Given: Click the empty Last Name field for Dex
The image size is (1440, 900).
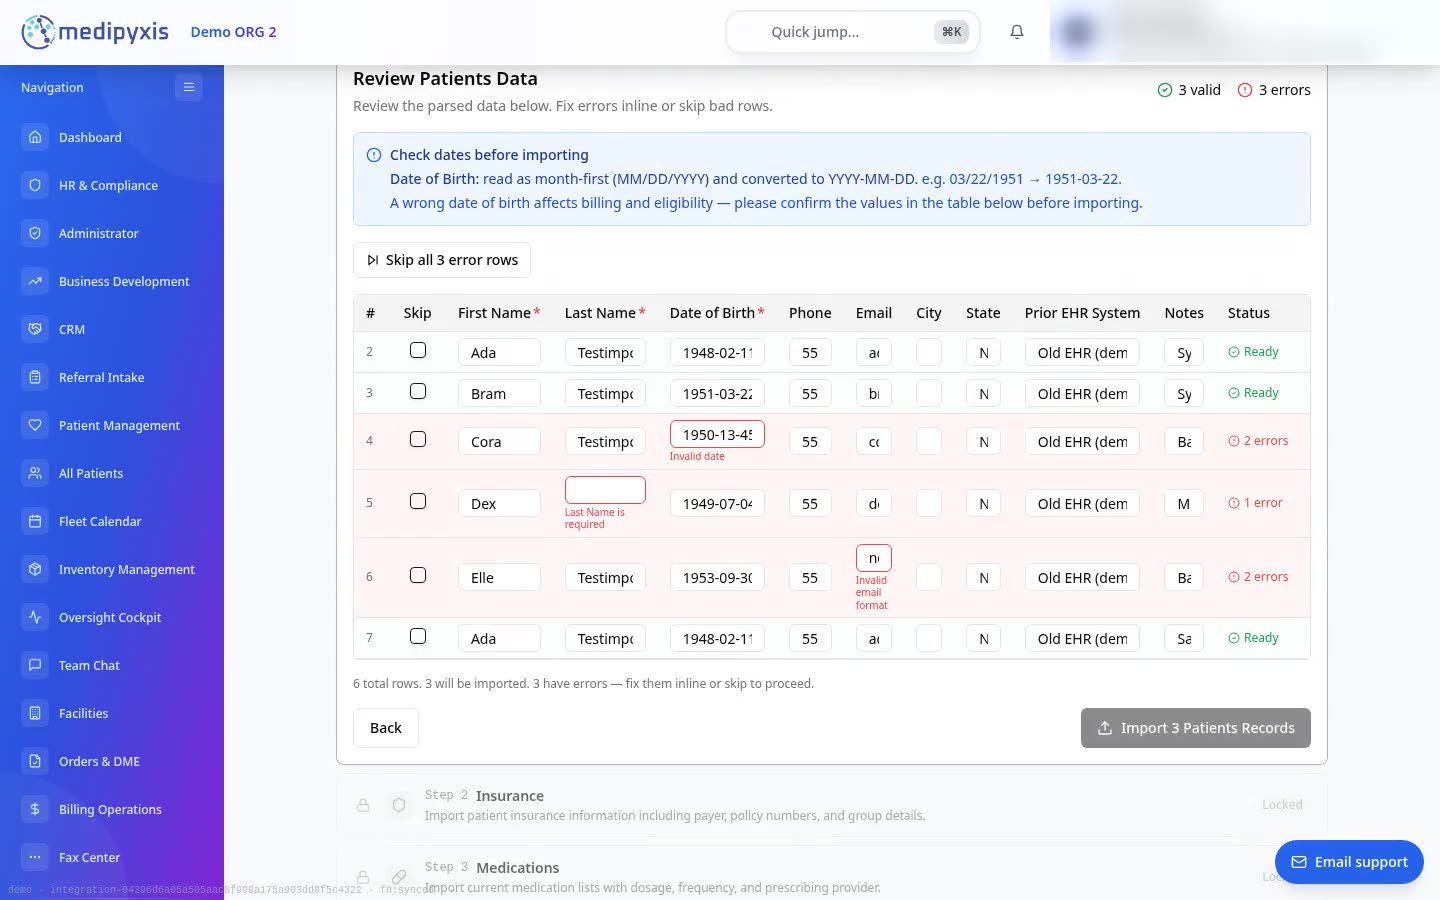Looking at the screenshot, I should click(605, 490).
